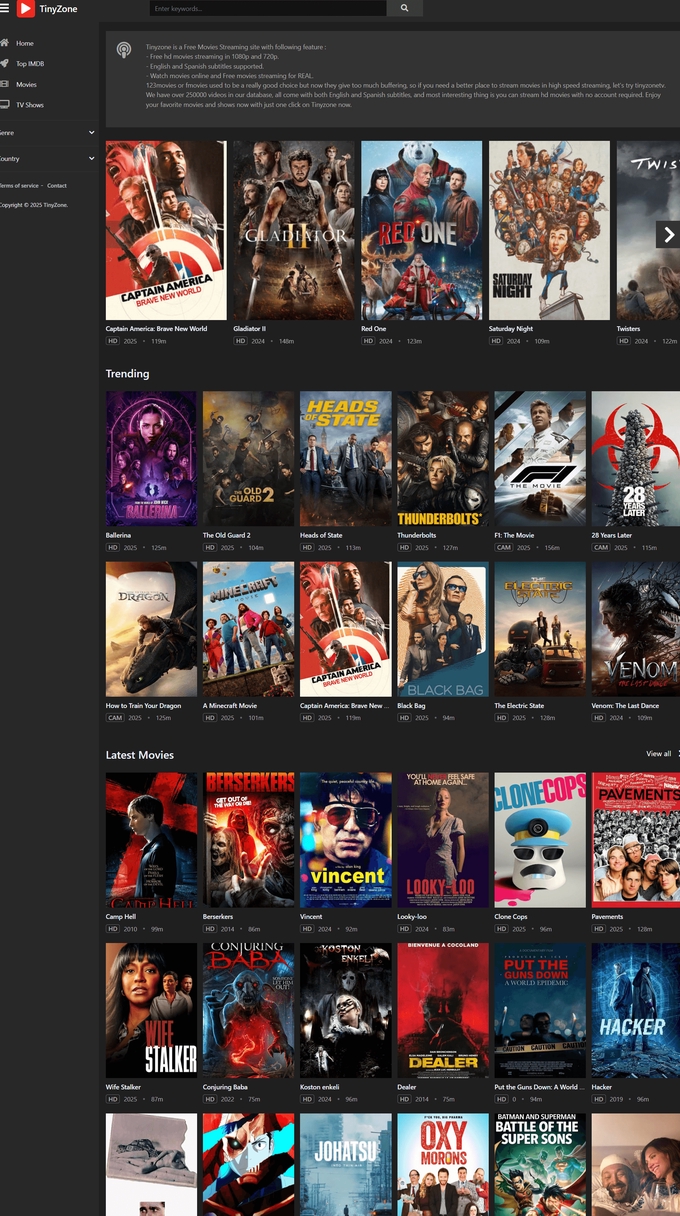This screenshot has height=1216, width=680.
Task: Open the Ballerina poster
Action: [151, 459]
